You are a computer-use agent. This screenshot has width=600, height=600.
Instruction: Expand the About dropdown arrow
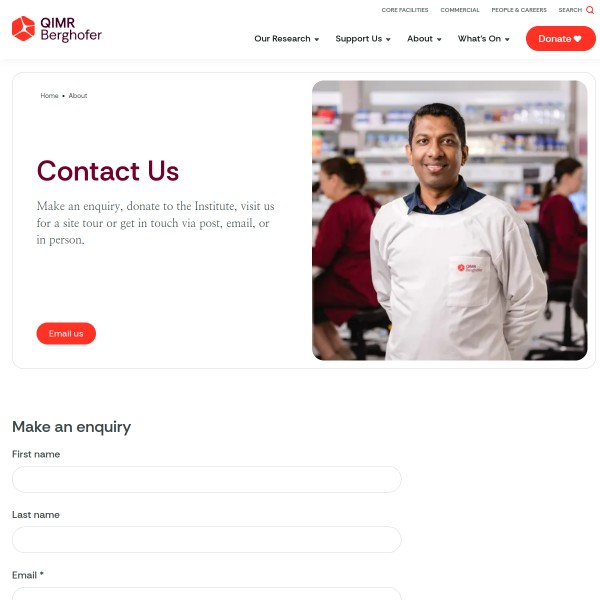tap(439, 39)
